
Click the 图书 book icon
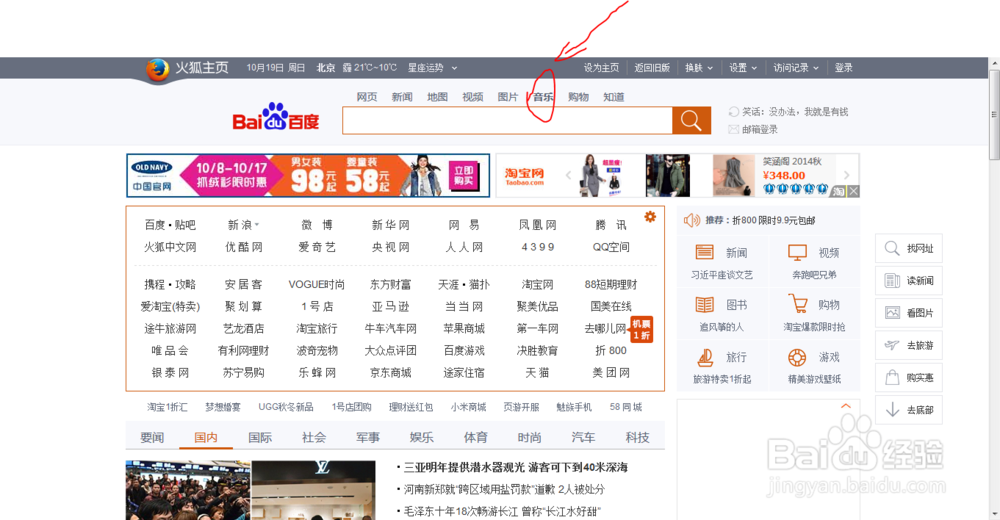coord(705,304)
